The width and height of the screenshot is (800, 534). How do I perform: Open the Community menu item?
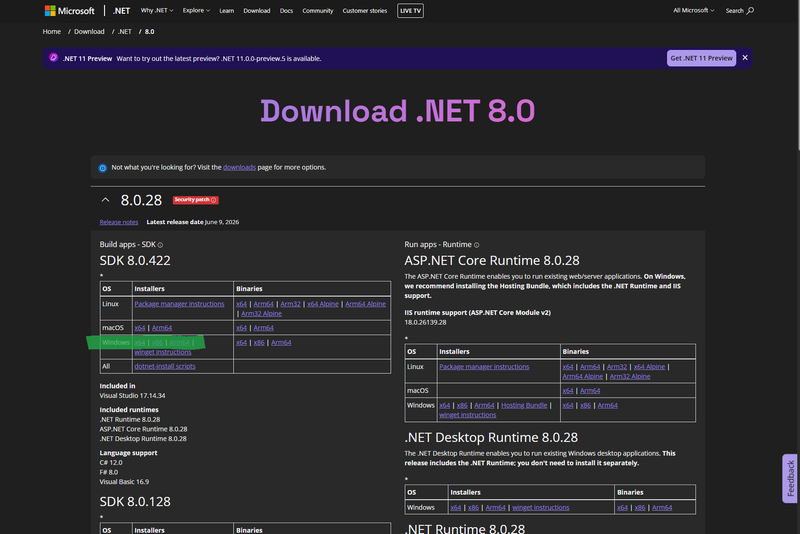[317, 11]
